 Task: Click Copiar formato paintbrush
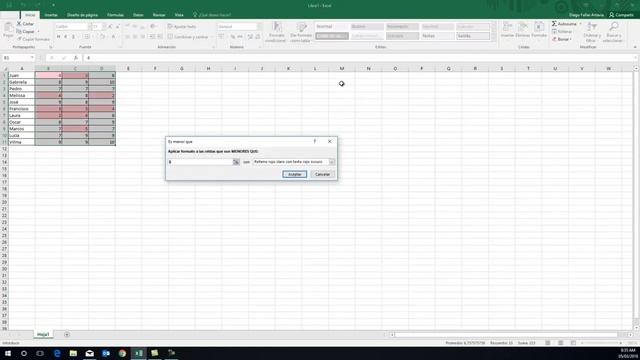(x=33, y=39)
